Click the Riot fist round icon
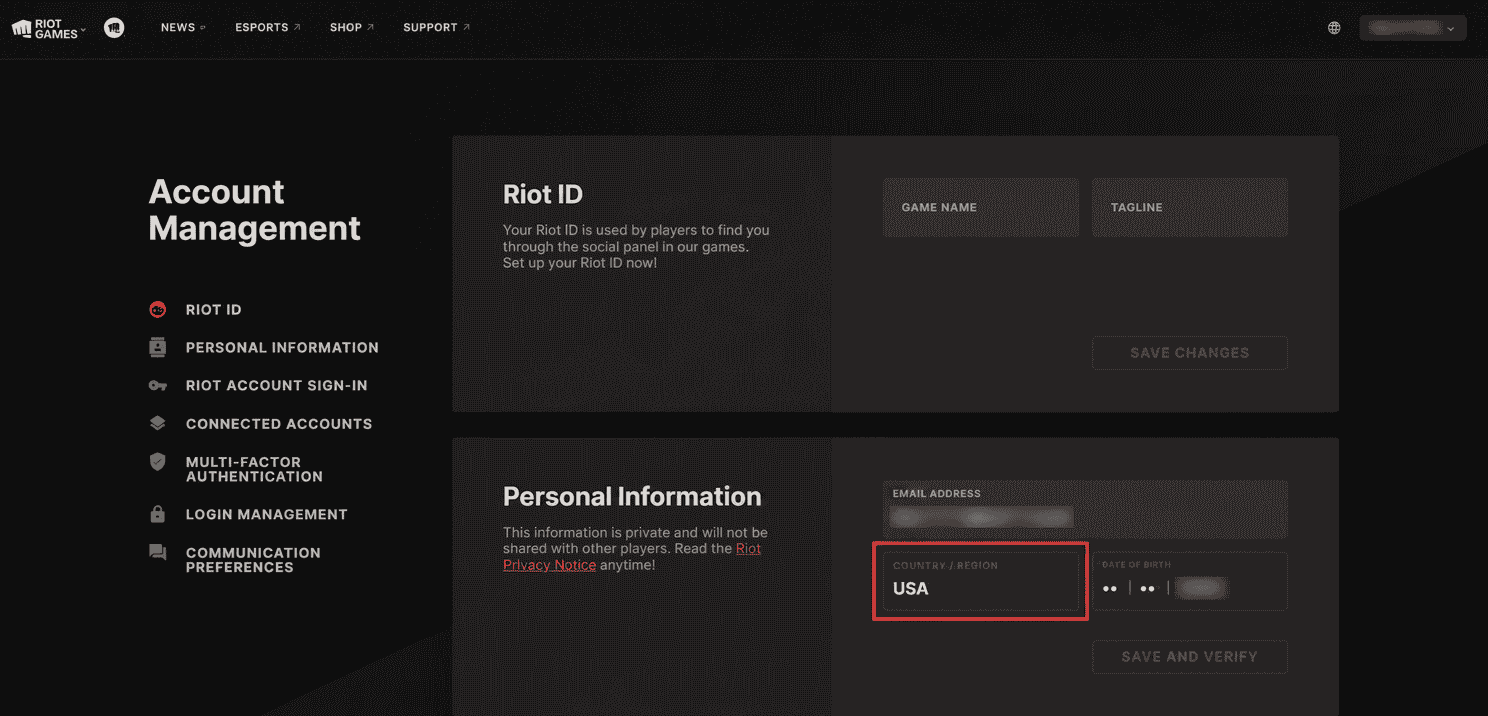 [x=115, y=28]
